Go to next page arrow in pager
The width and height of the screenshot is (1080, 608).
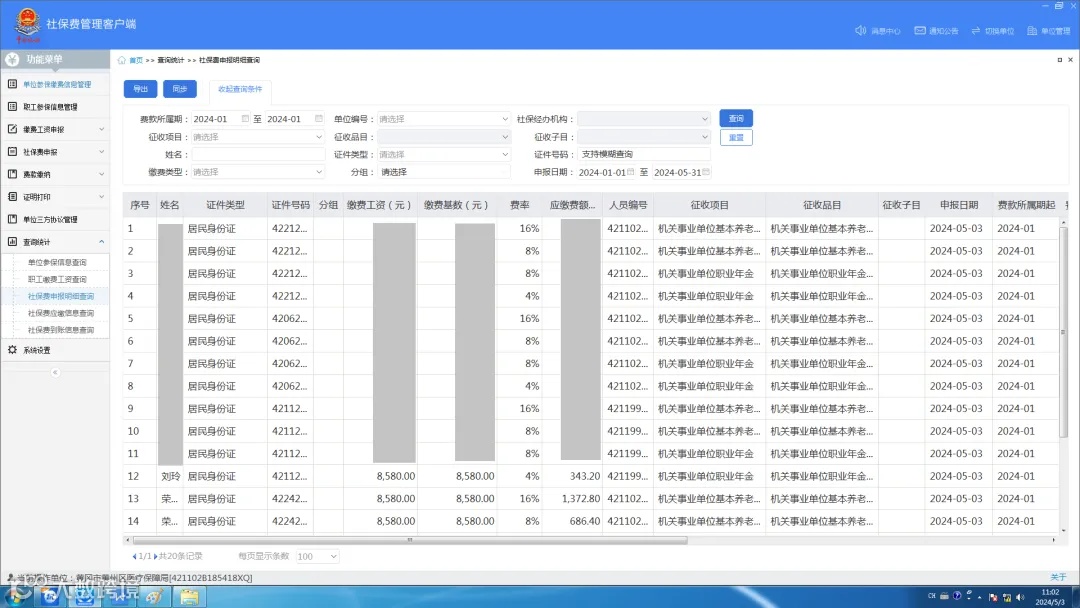[156, 556]
